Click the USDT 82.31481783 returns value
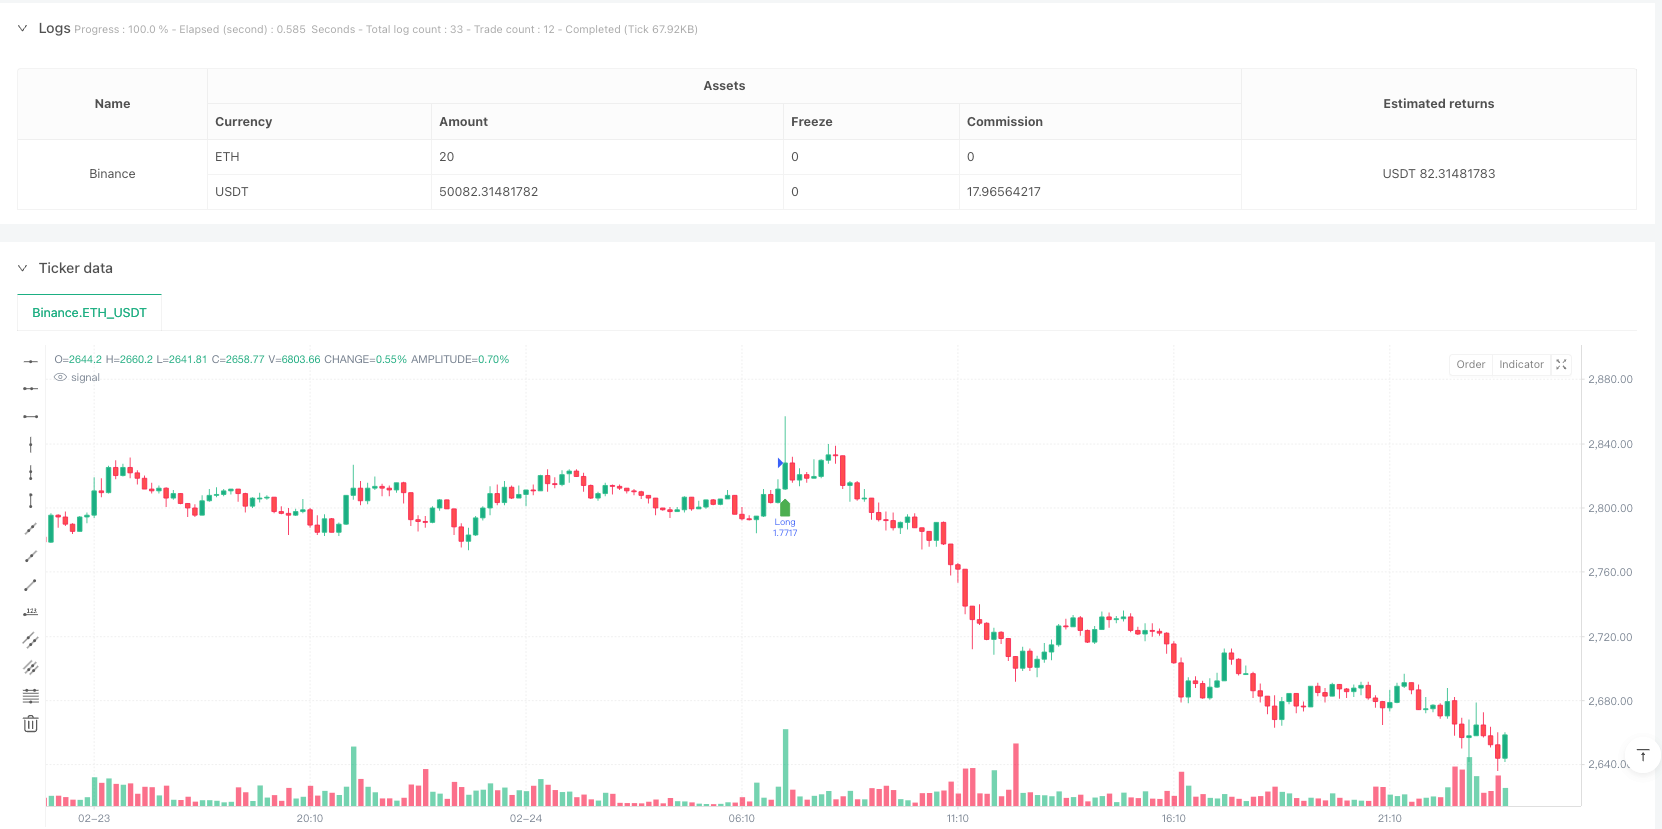 pyautogui.click(x=1438, y=174)
